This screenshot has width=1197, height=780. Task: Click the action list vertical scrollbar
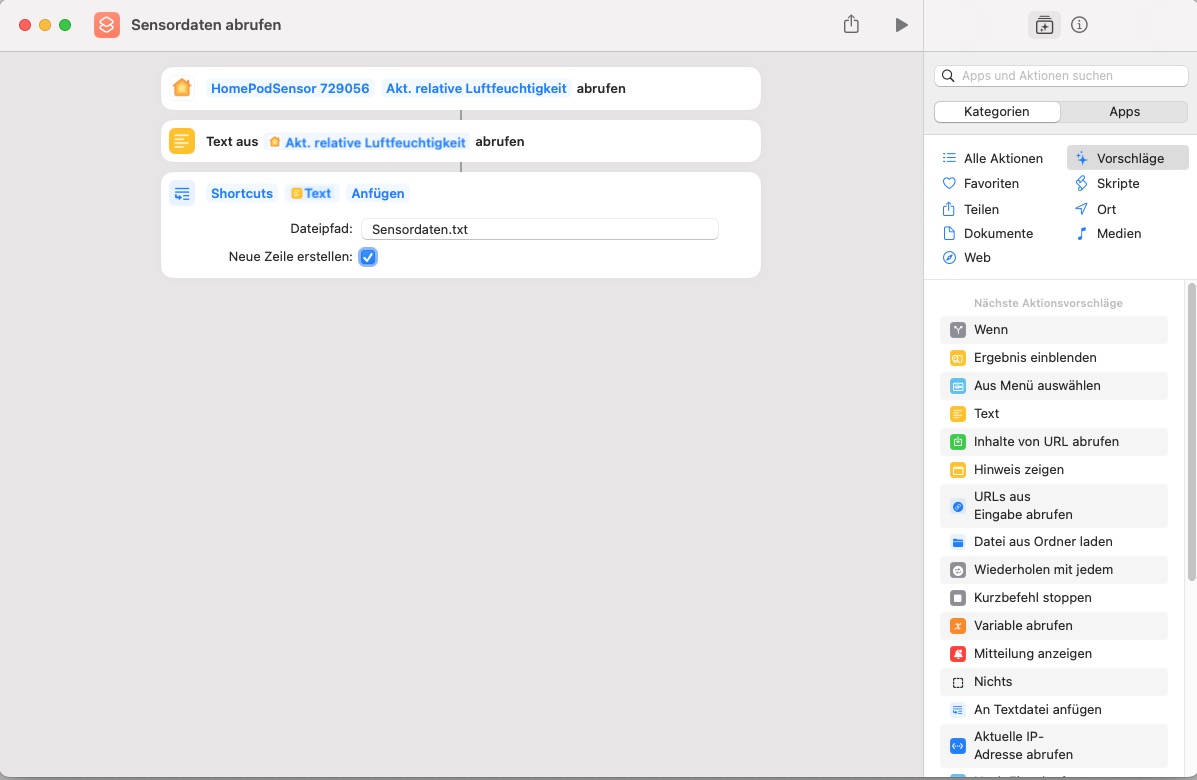click(x=1191, y=432)
